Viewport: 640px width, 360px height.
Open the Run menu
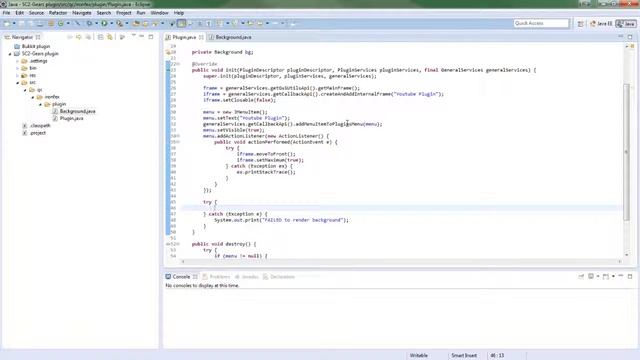141,13
